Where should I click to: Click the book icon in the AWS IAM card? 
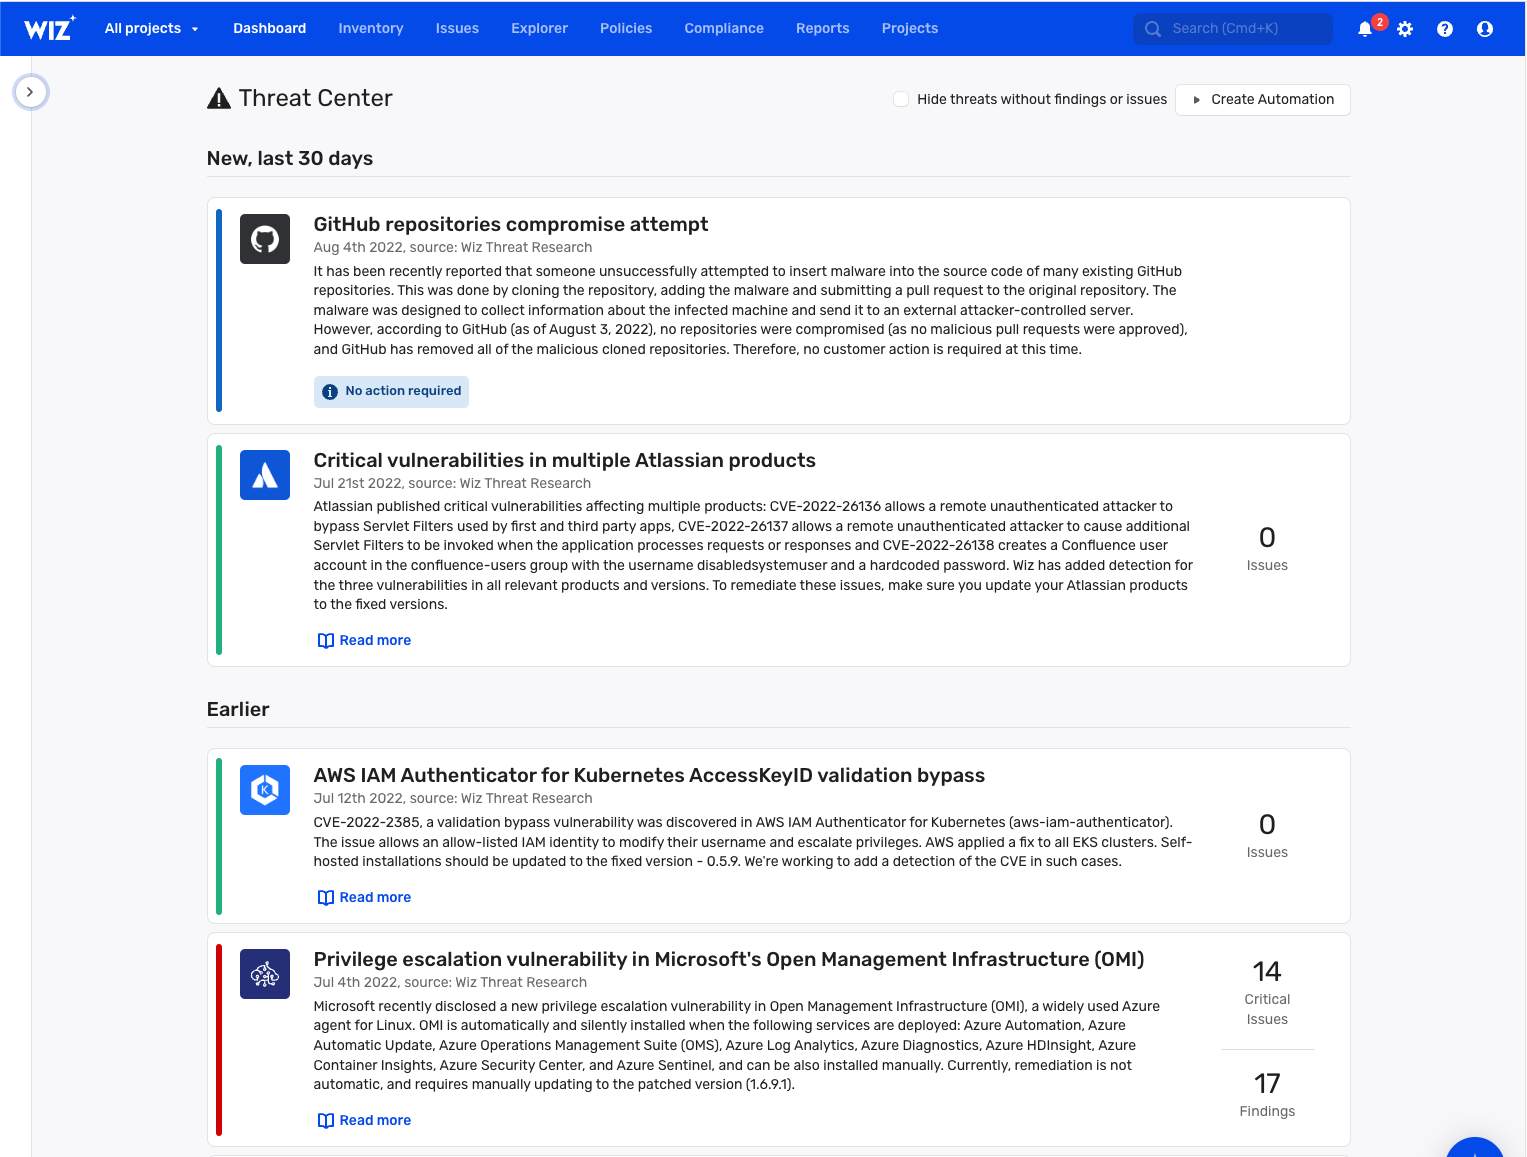point(326,898)
